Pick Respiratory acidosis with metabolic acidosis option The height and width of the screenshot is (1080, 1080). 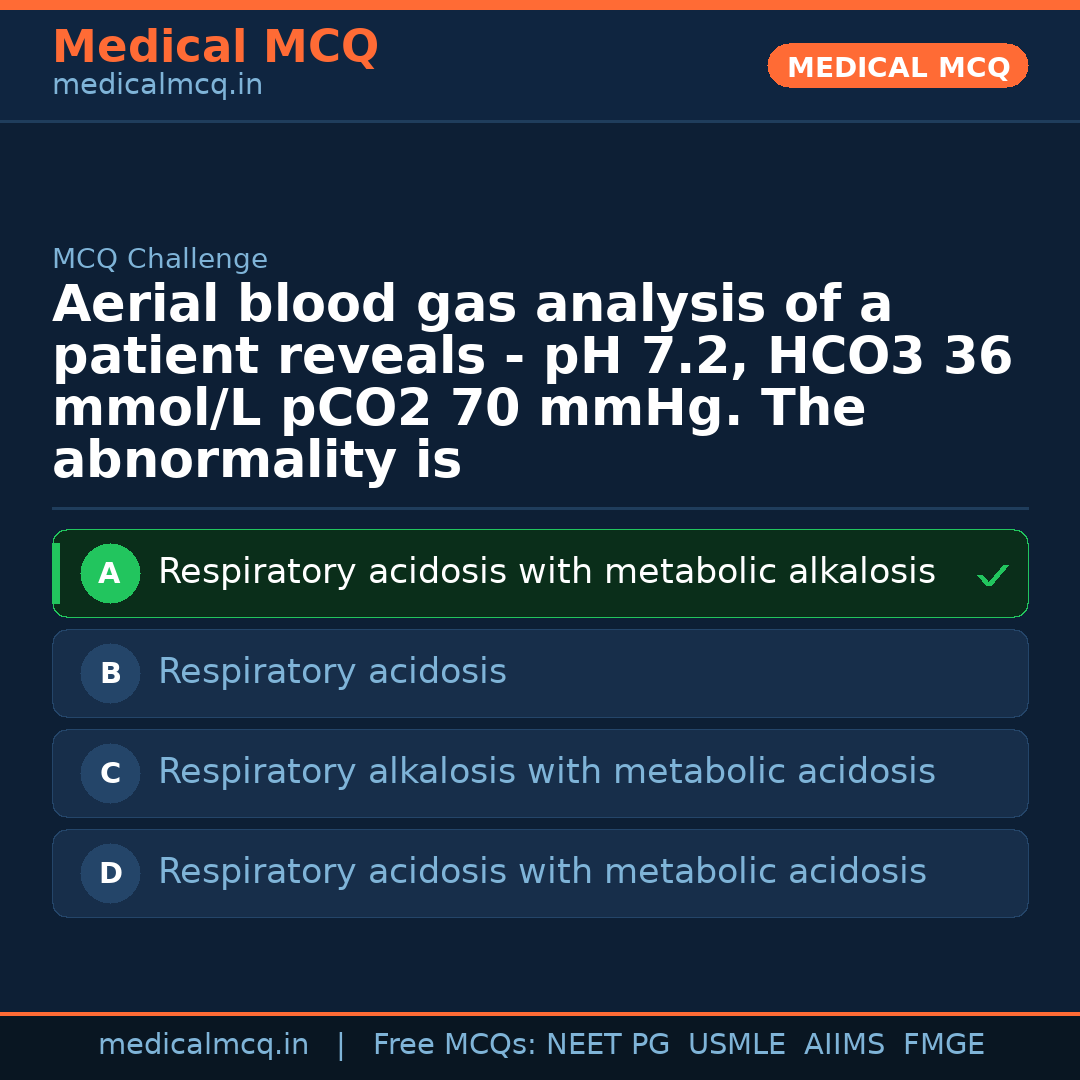(x=542, y=872)
